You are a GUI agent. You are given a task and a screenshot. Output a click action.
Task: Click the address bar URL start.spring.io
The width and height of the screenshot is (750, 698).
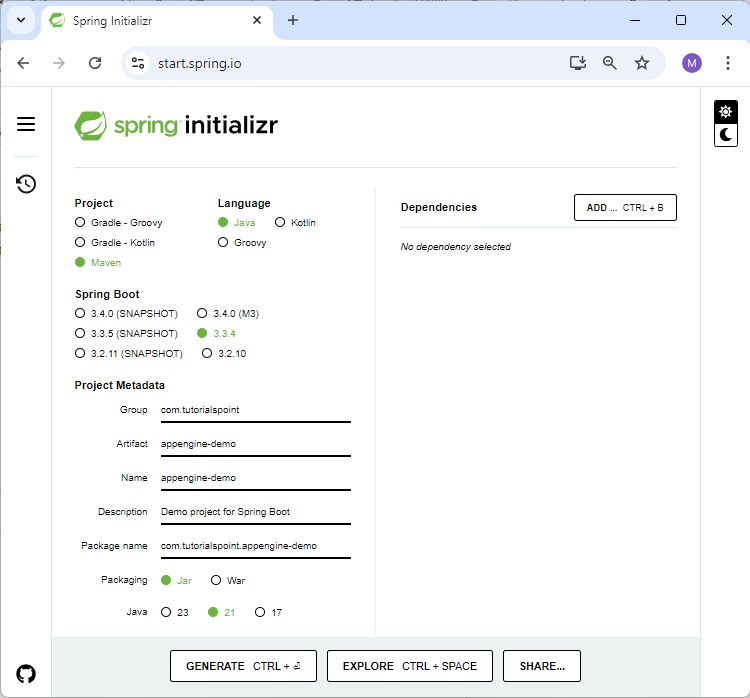(199, 63)
